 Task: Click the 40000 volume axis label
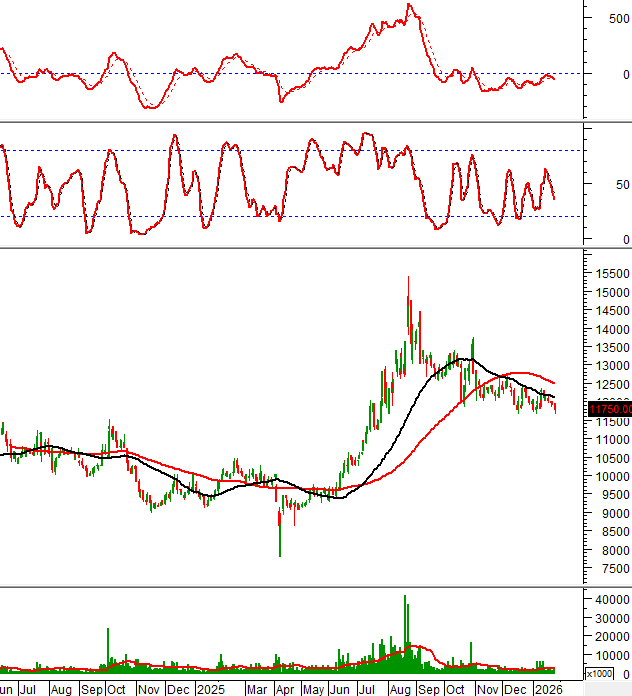(609, 599)
